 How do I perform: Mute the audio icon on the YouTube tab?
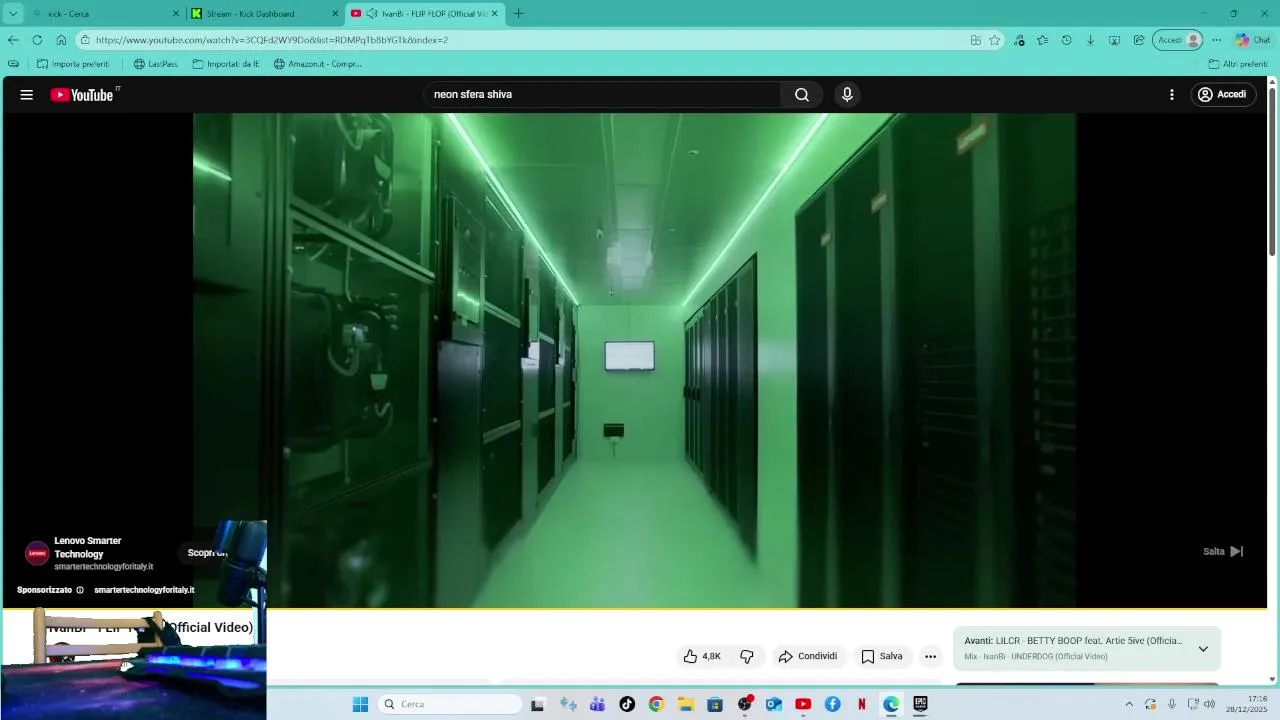372,14
